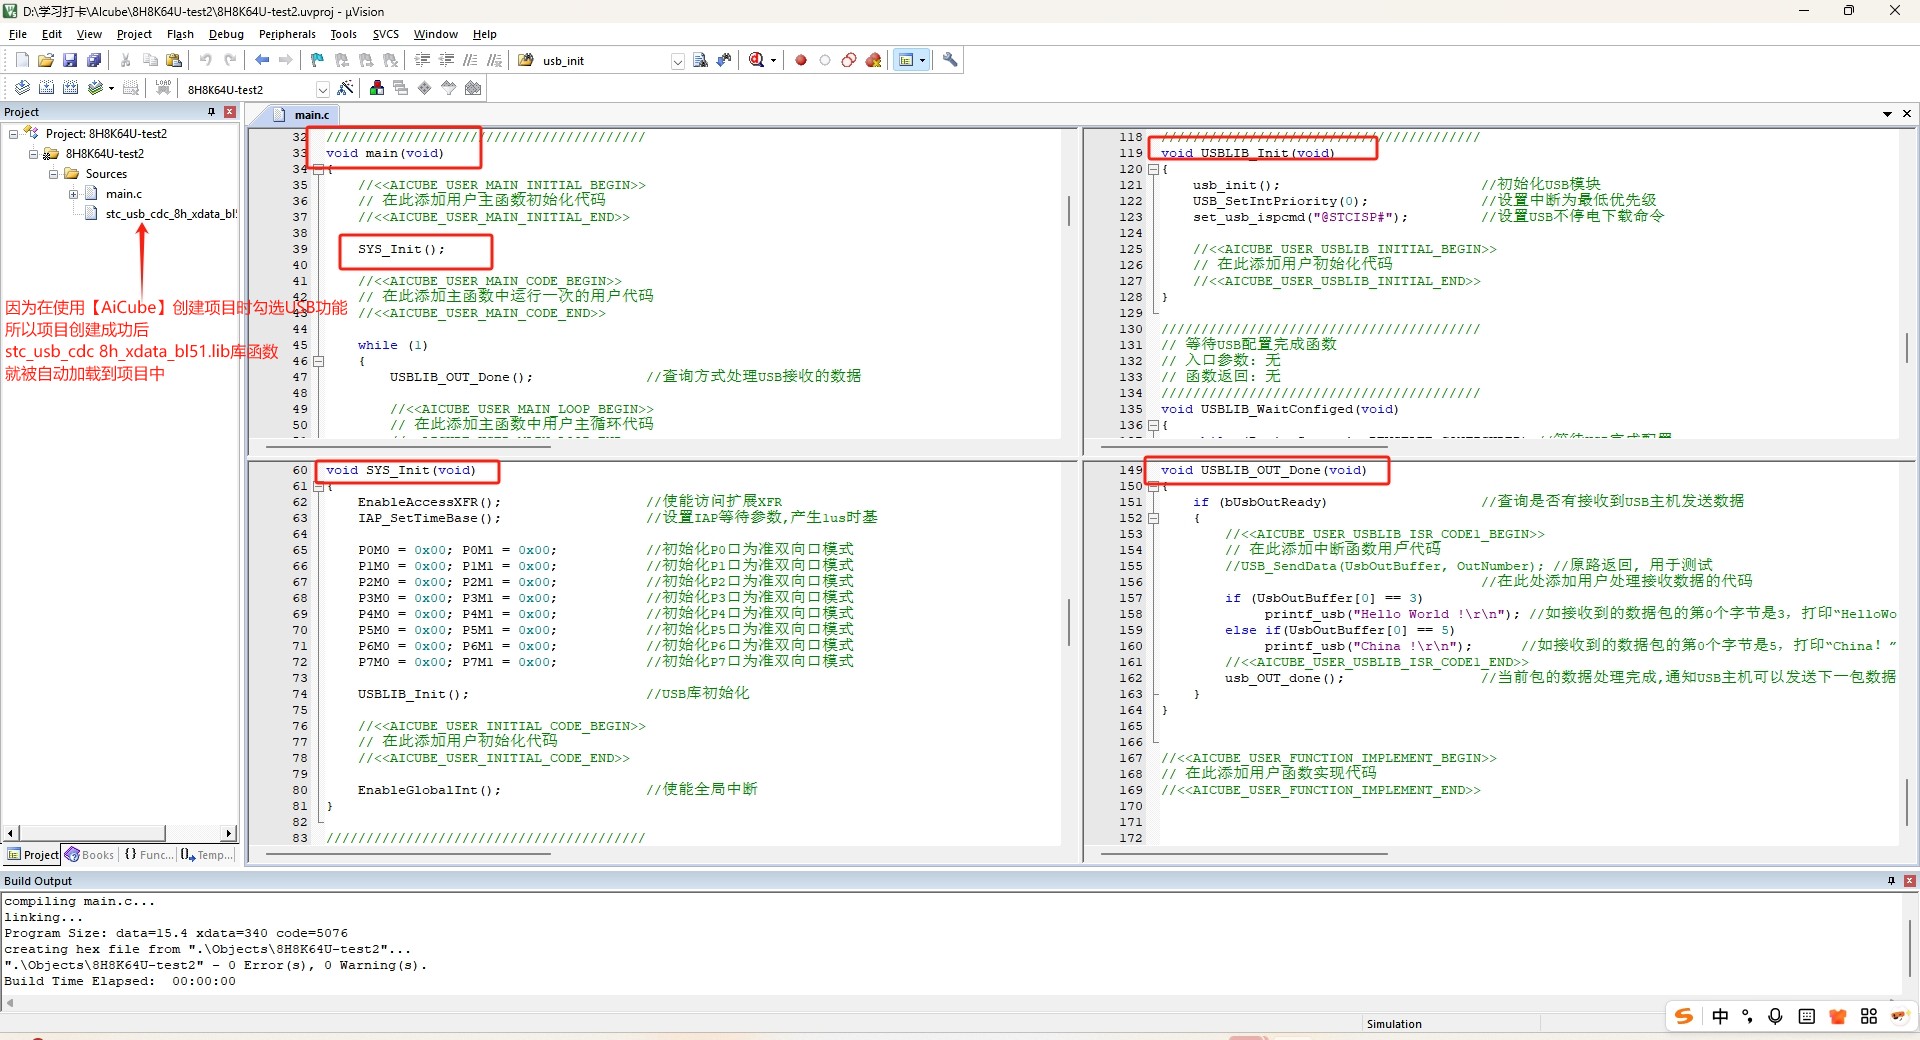Image resolution: width=1920 pixels, height=1040 pixels.
Task: Click the unindent selection icon
Action: [446, 60]
